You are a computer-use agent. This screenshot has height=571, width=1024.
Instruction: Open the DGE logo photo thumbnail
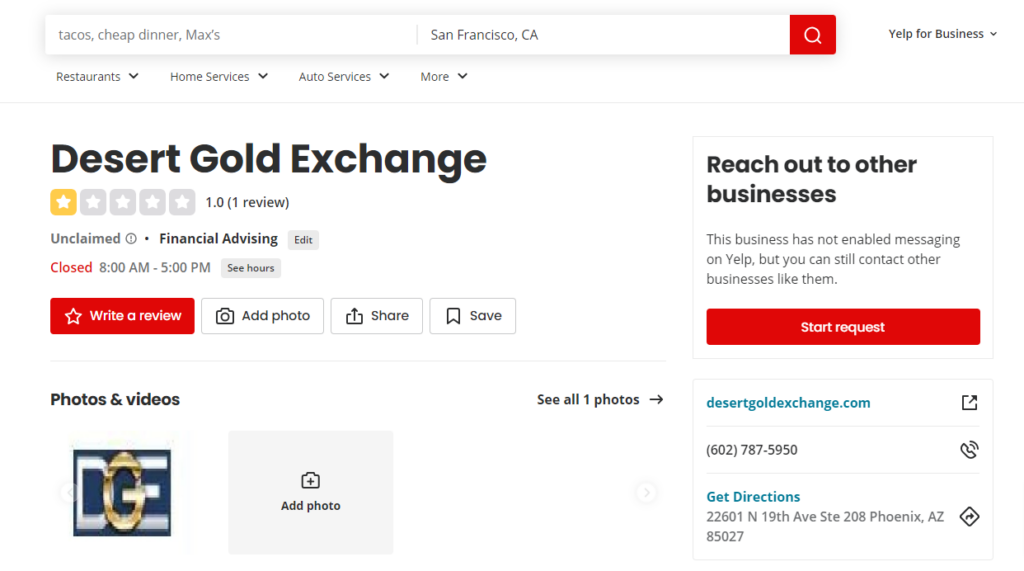(x=122, y=493)
